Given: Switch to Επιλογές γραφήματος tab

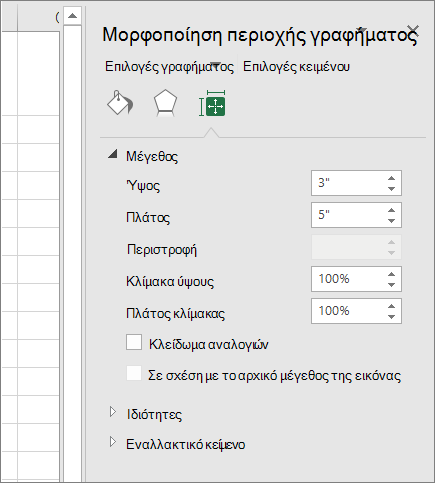Looking at the screenshot, I should pos(169,66).
